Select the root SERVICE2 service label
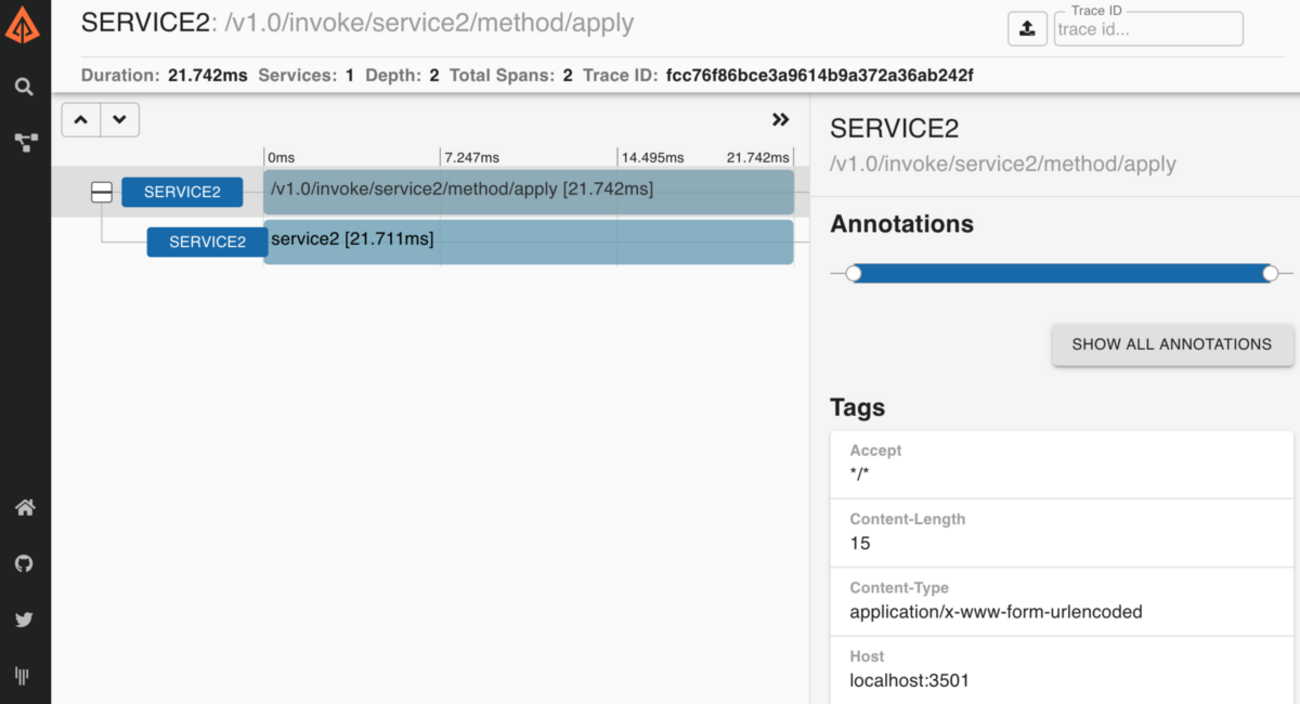This screenshot has width=1300, height=704. pyautogui.click(x=182, y=192)
